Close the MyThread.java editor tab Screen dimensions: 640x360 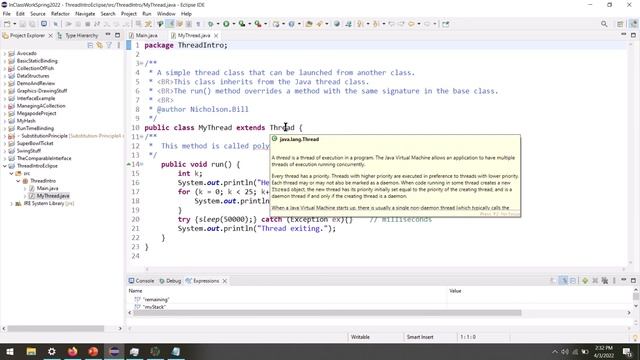coord(216,36)
